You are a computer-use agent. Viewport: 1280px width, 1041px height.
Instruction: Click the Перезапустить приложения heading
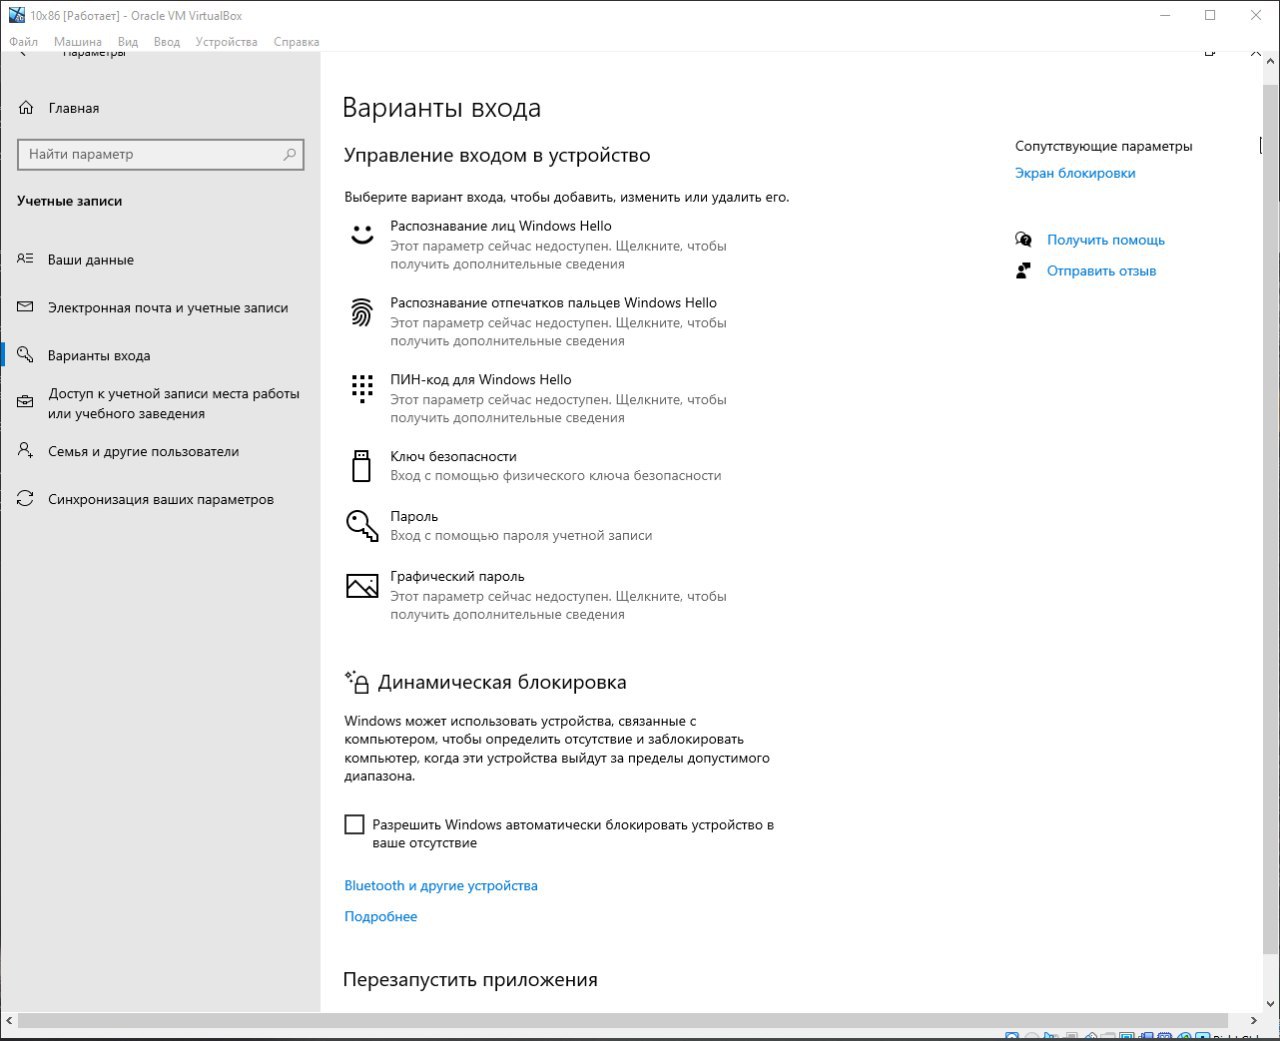[470, 980]
